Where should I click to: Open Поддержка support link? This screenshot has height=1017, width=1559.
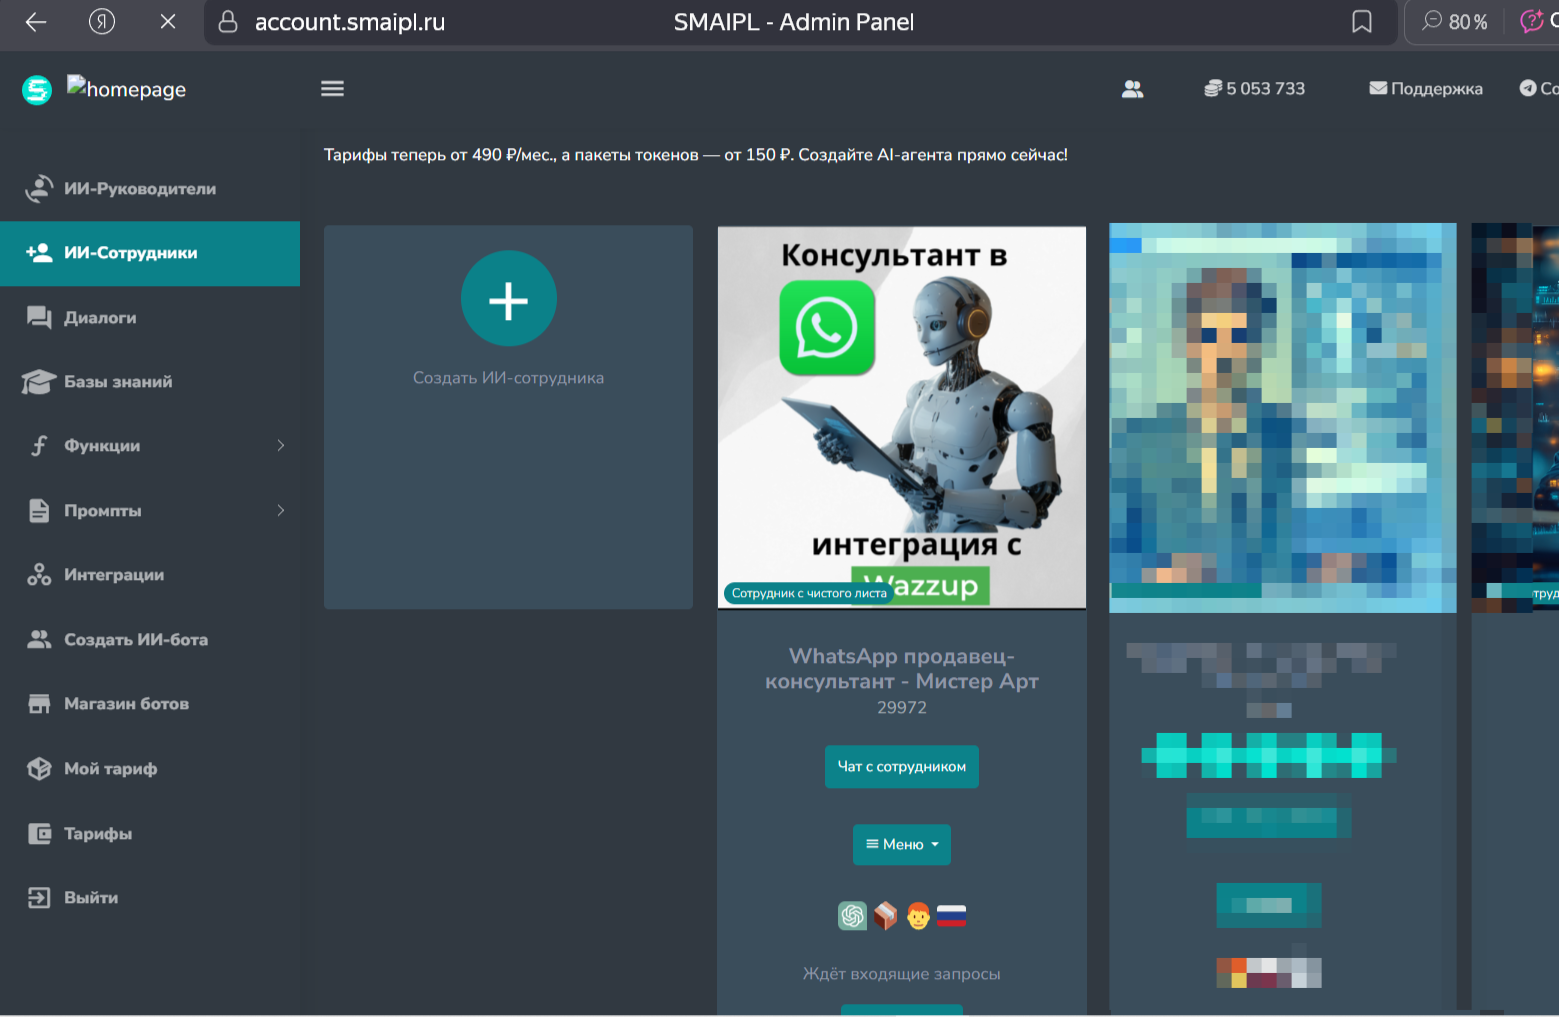(1426, 88)
